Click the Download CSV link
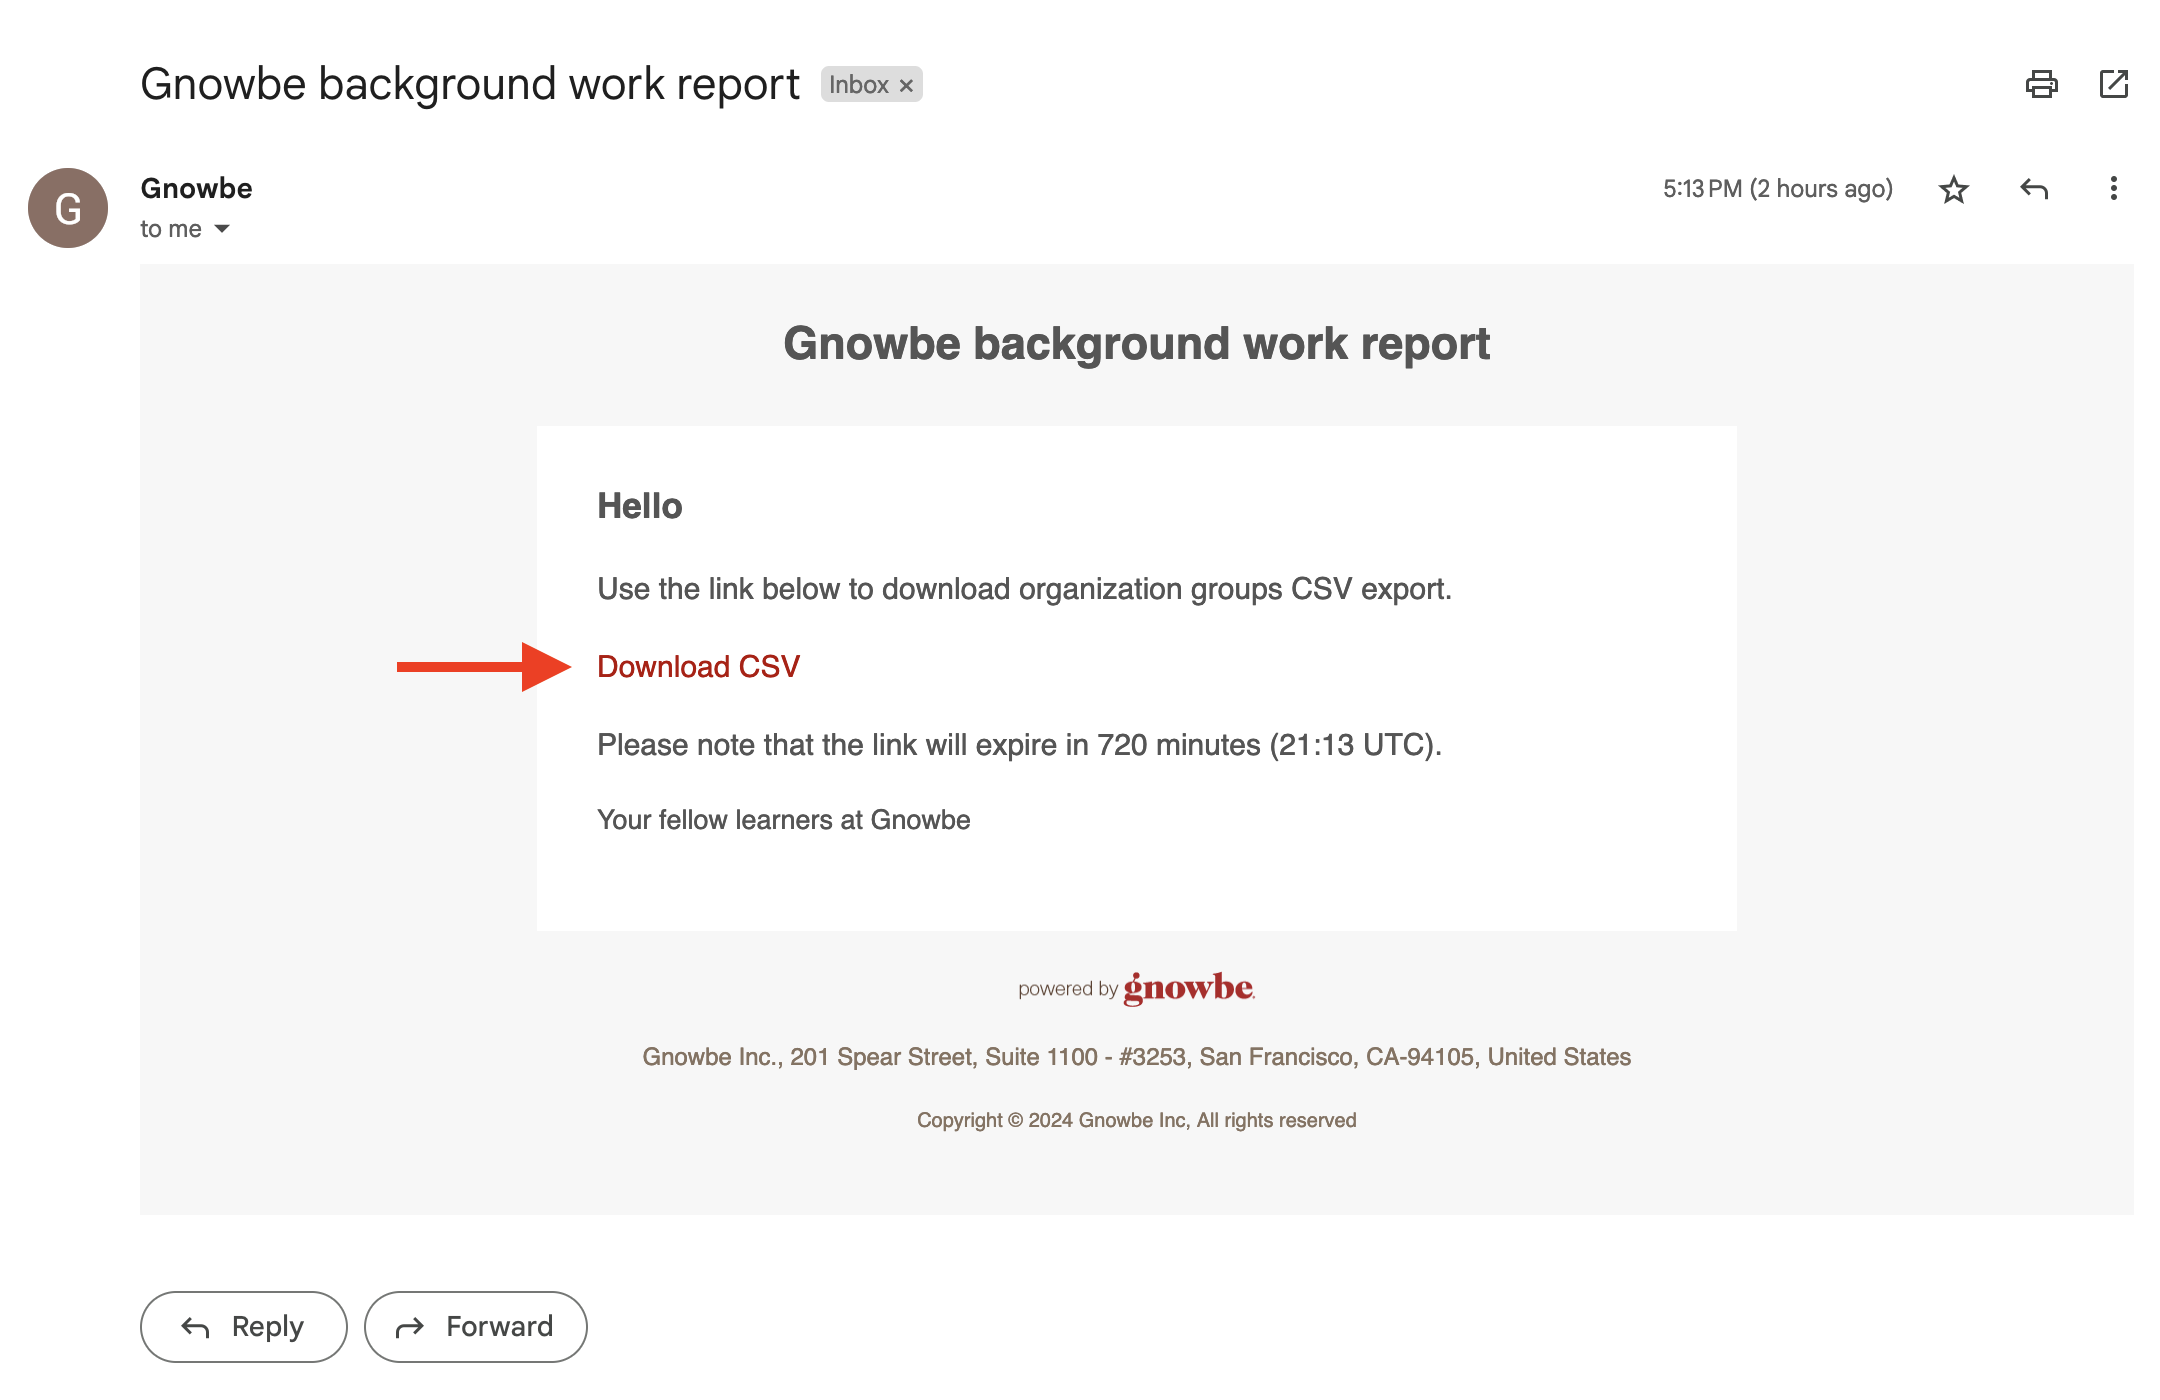2160x1400 pixels. pyautogui.click(x=698, y=667)
